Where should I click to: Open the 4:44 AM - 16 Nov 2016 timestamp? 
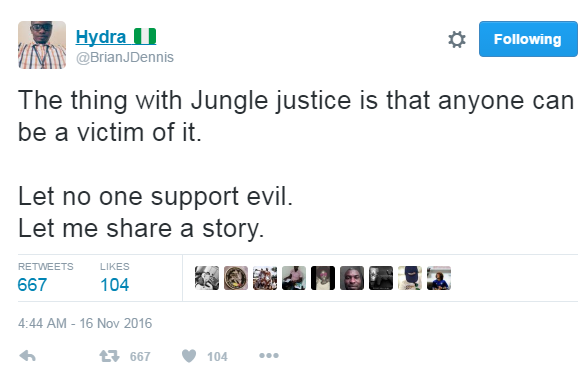[85, 323]
